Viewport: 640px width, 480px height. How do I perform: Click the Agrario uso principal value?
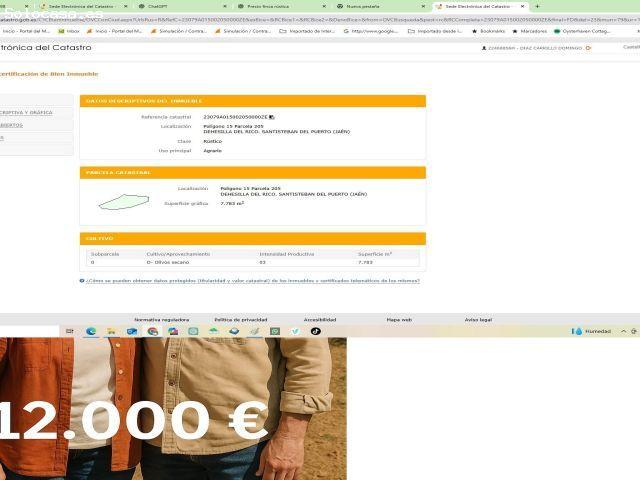click(213, 151)
